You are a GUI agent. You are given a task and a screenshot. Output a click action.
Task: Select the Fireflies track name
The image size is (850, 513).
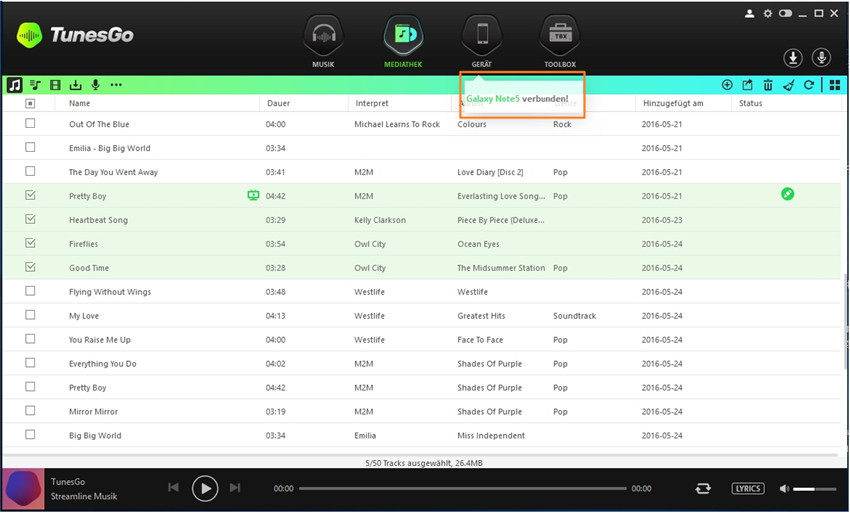(x=83, y=244)
